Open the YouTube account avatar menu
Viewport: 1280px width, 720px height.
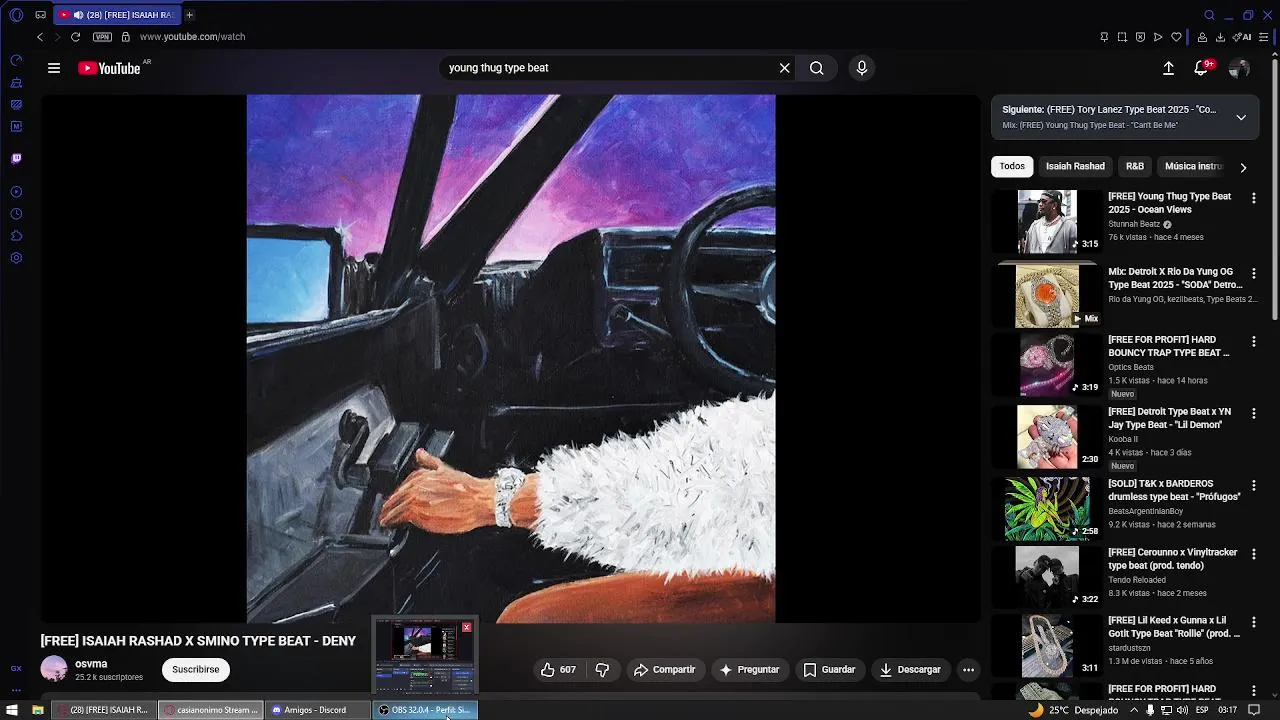click(1239, 68)
